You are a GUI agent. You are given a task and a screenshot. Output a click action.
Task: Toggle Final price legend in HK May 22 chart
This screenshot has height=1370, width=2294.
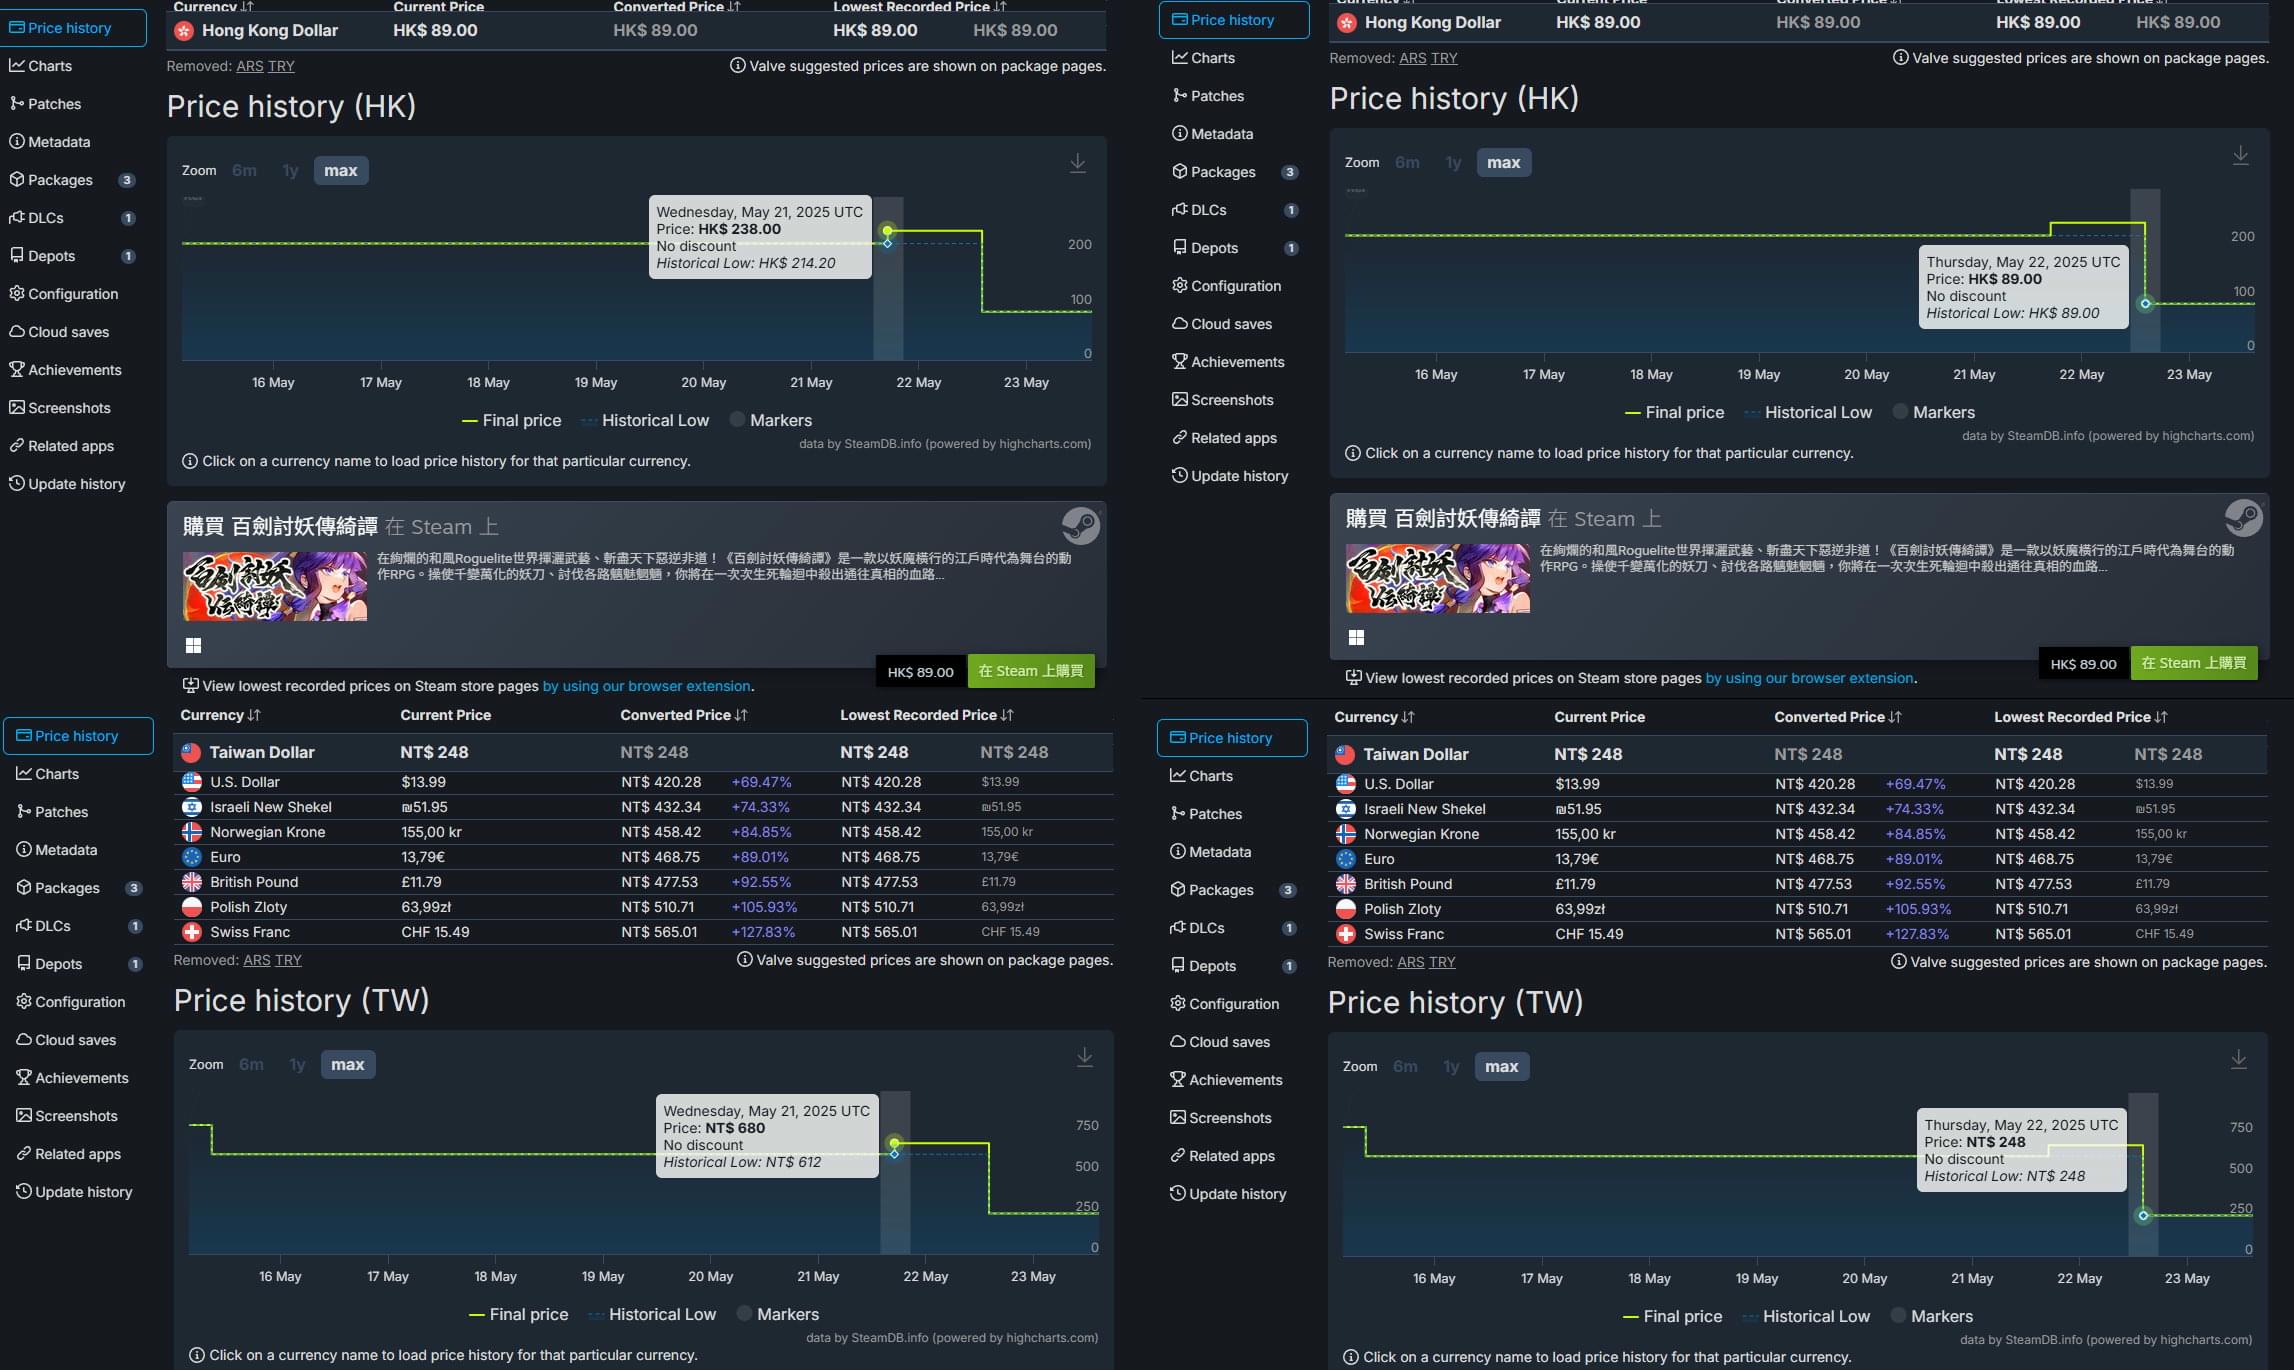(1674, 412)
